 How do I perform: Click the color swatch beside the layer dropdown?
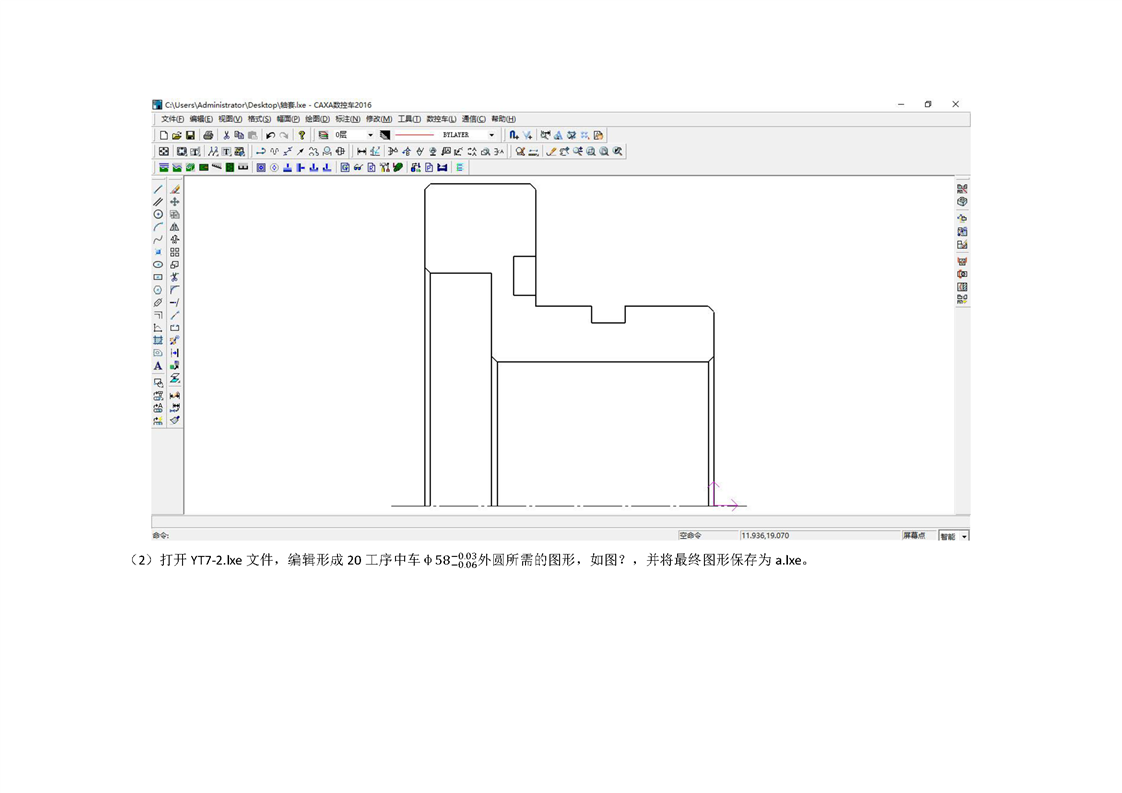pyautogui.click(x=385, y=135)
